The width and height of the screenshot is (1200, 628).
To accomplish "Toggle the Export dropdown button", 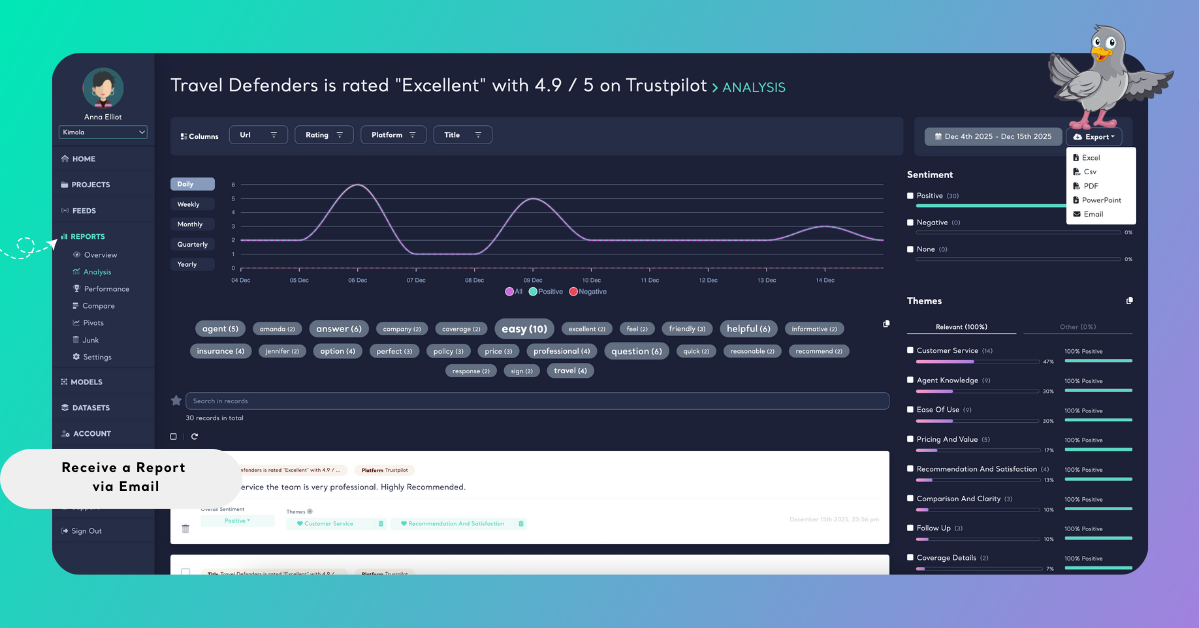I will 1093,136.
